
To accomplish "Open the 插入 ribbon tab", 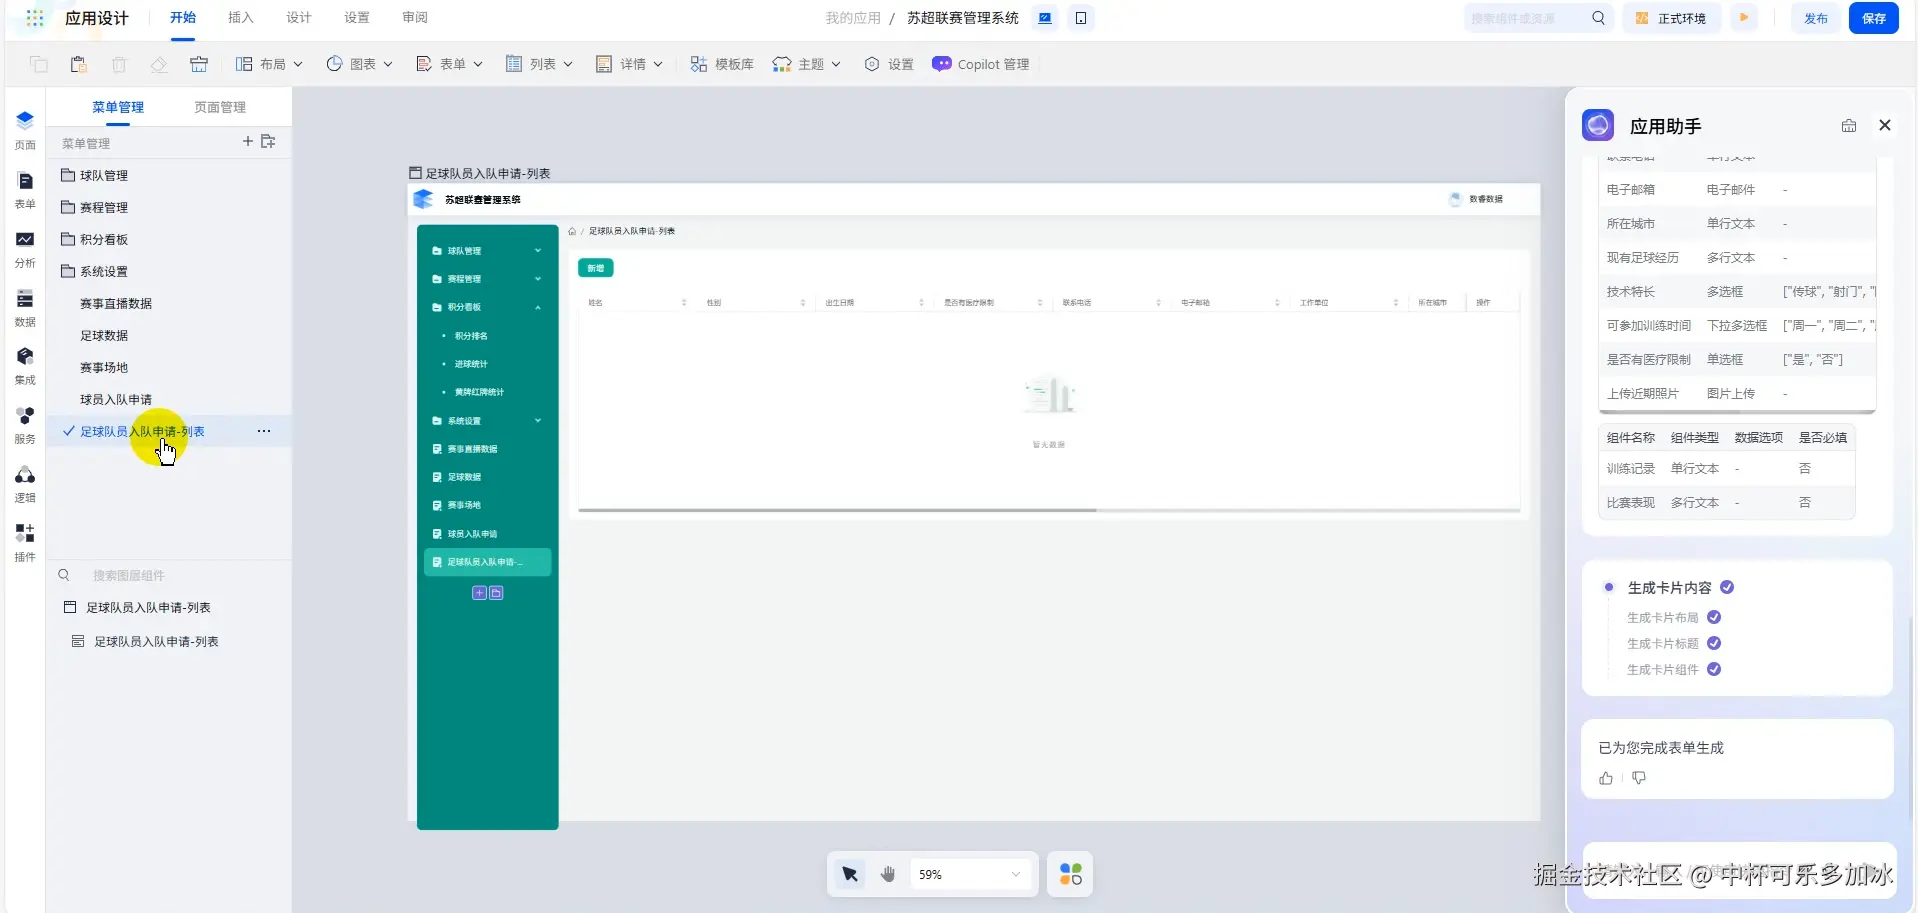I will [x=241, y=18].
